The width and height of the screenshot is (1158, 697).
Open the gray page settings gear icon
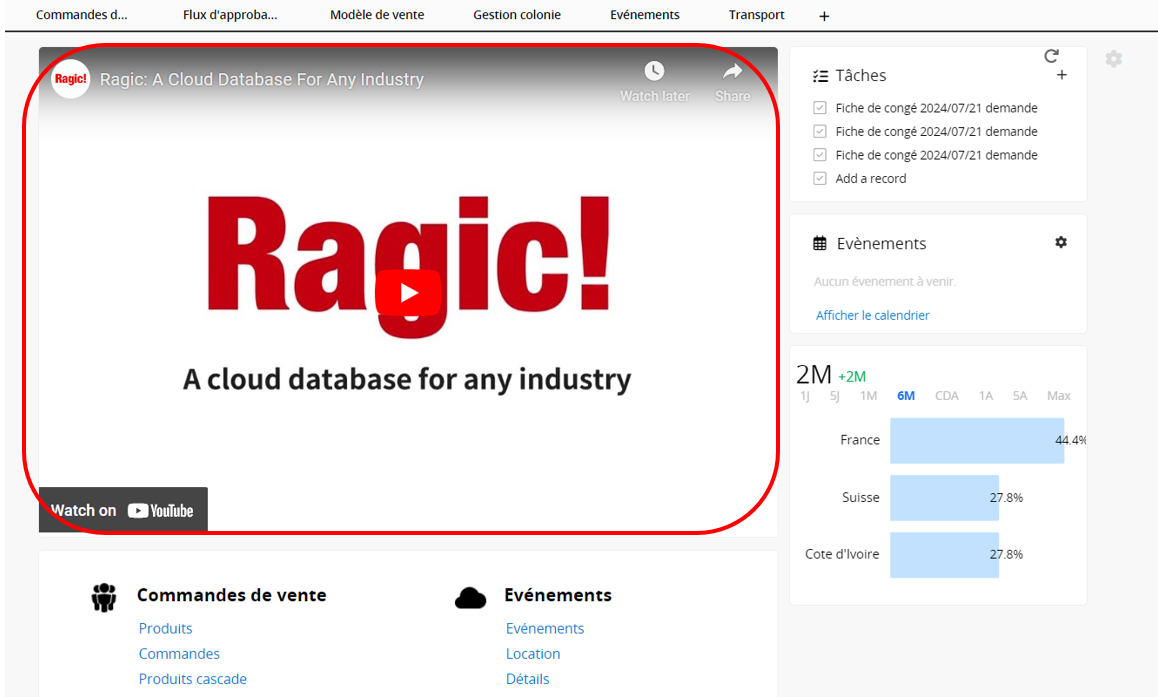pos(1114,58)
